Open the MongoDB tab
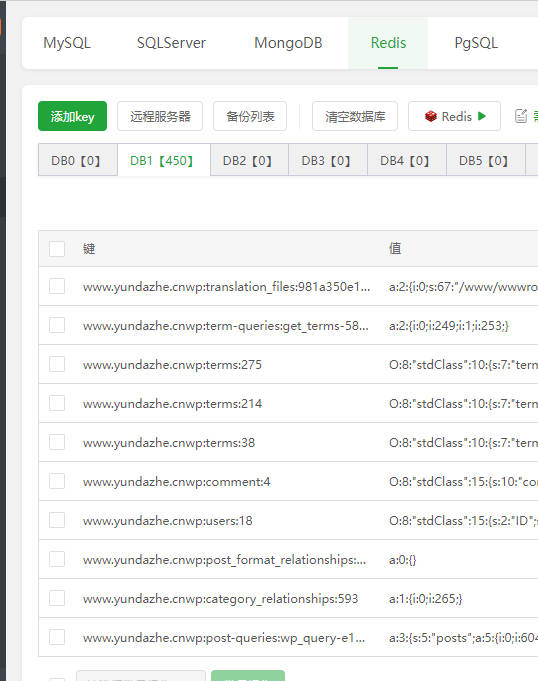Screen dimensions: 538x681 (x=288, y=43)
